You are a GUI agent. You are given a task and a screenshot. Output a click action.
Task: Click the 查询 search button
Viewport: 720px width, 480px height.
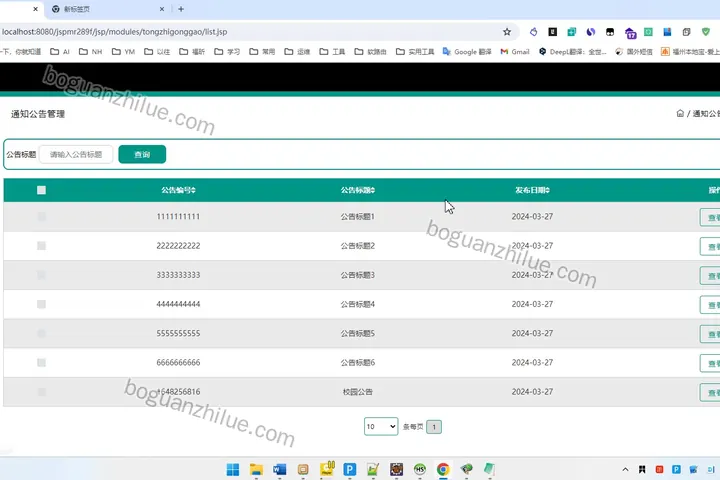142,154
